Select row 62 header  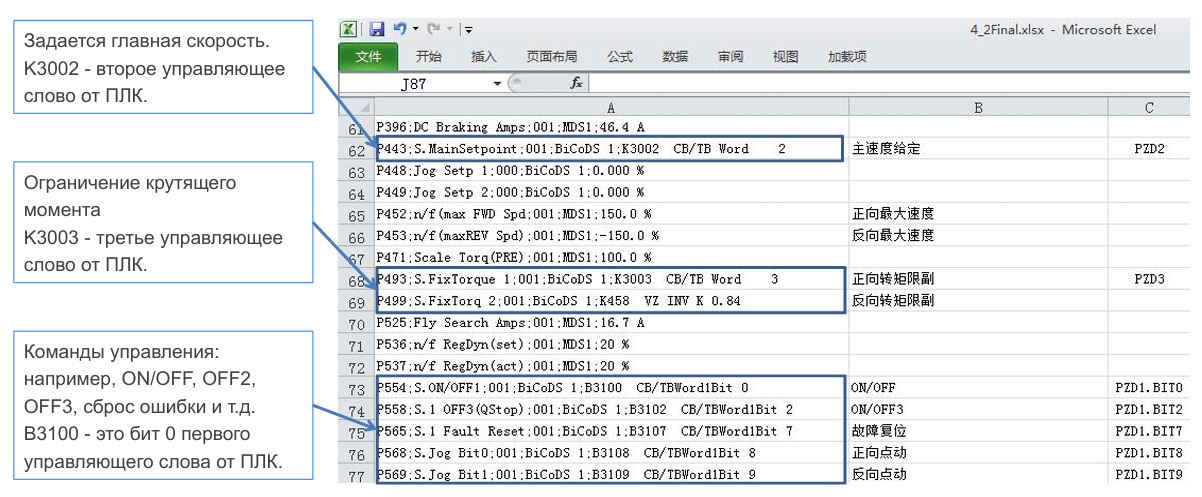[355, 150]
